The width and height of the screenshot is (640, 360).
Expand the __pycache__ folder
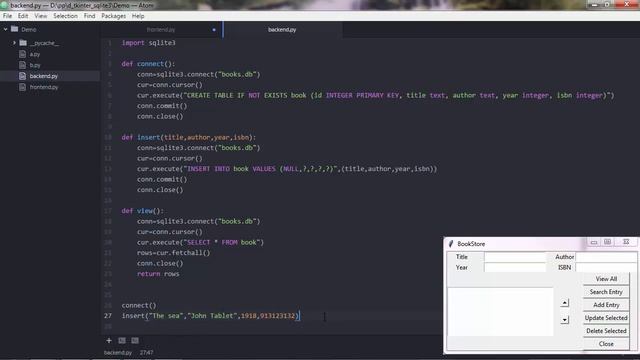point(14,43)
